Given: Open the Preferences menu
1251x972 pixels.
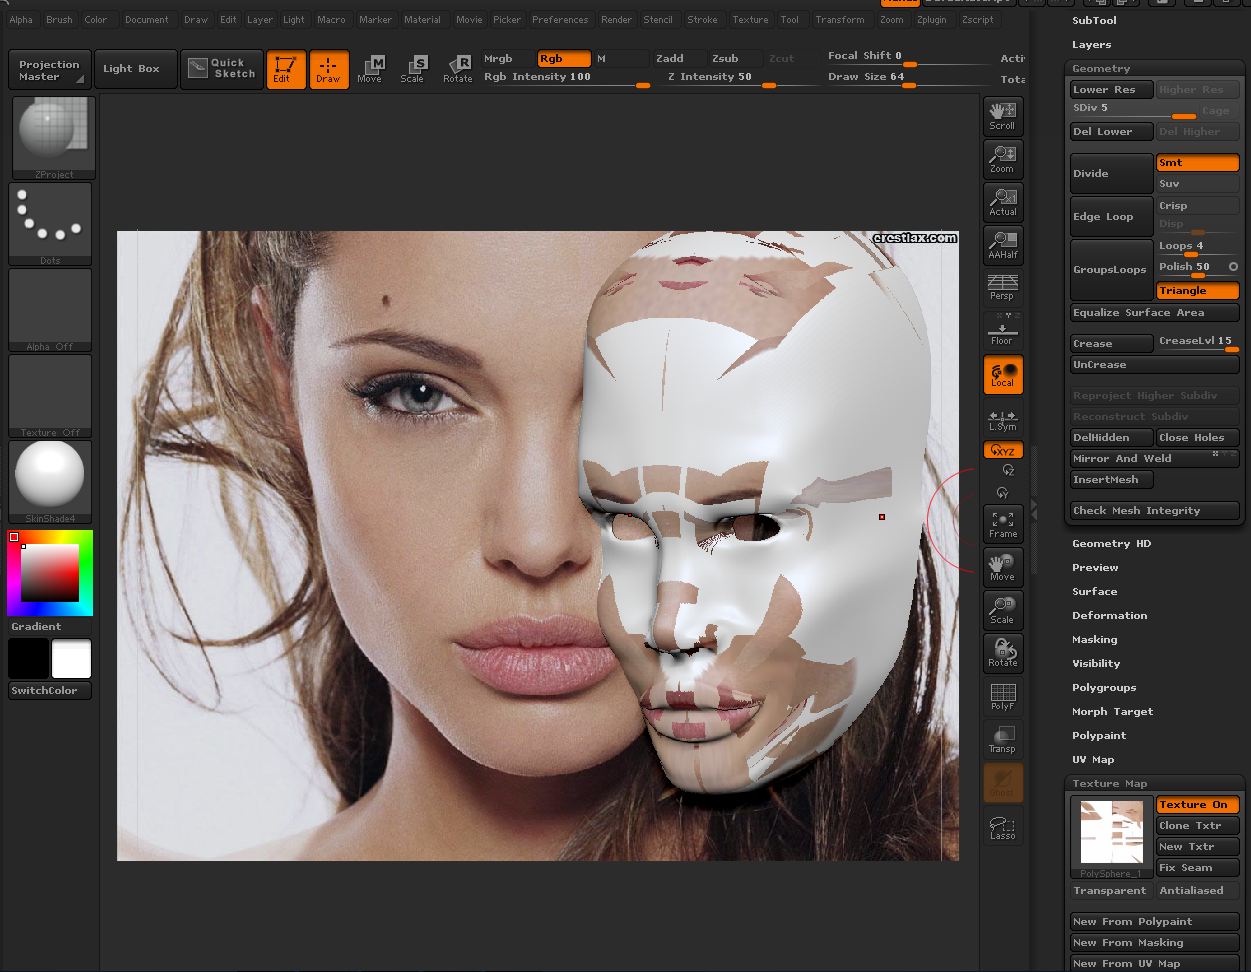Looking at the screenshot, I should point(560,20).
